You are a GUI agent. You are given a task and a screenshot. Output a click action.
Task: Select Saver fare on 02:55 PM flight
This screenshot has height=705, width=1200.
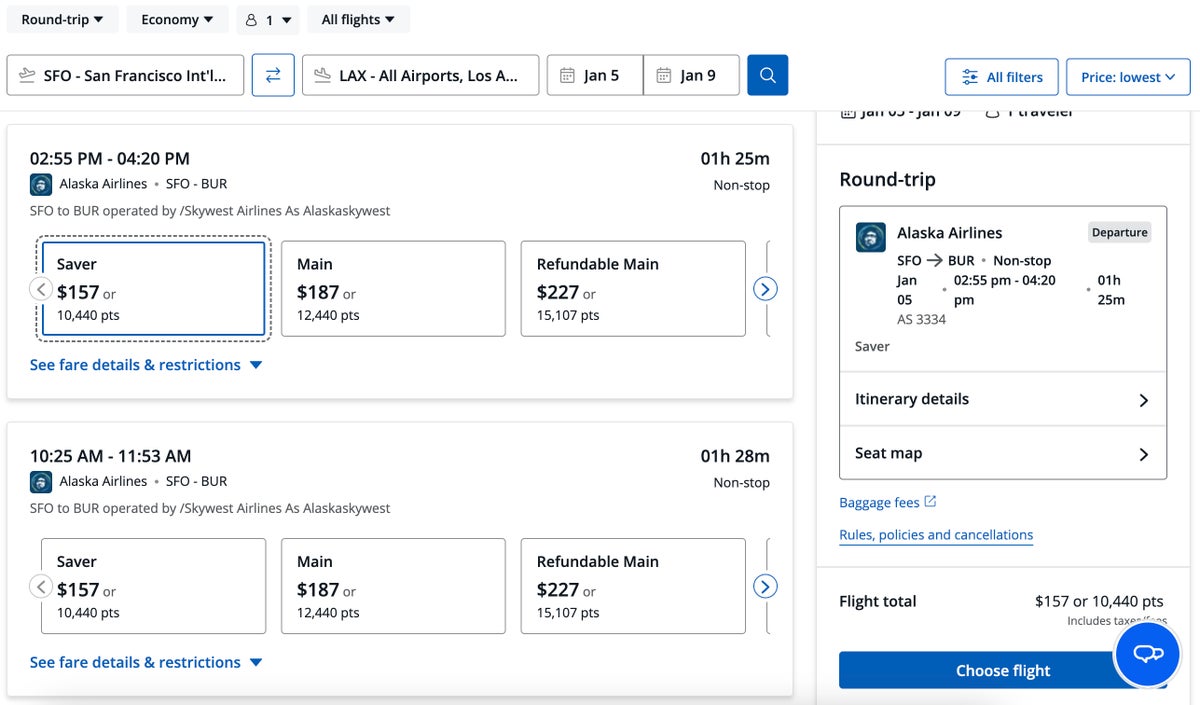(x=153, y=288)
